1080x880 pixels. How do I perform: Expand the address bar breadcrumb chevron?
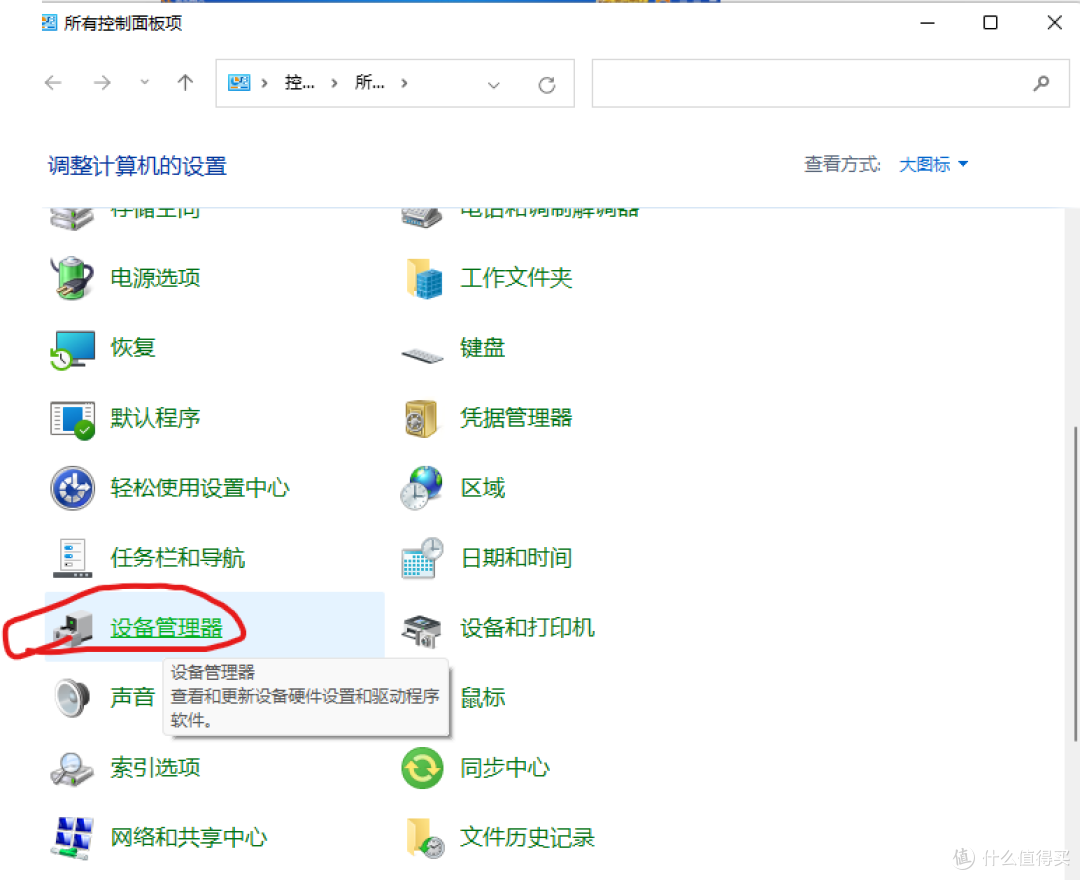pos(494,84)
